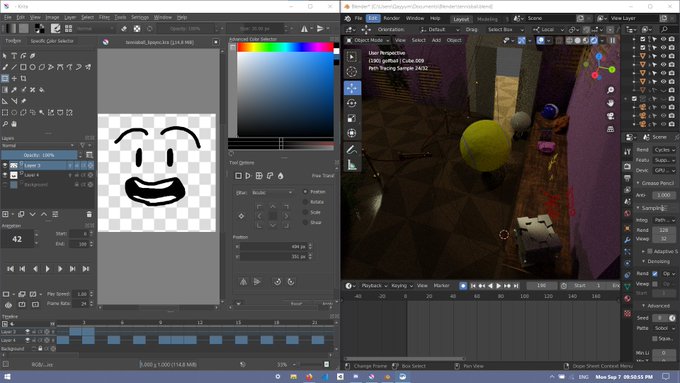Open Krita layer blending mode Normal dropdown
Image resolution: width=680 pixels, height=383 pixels.
[x=38, y=146]
